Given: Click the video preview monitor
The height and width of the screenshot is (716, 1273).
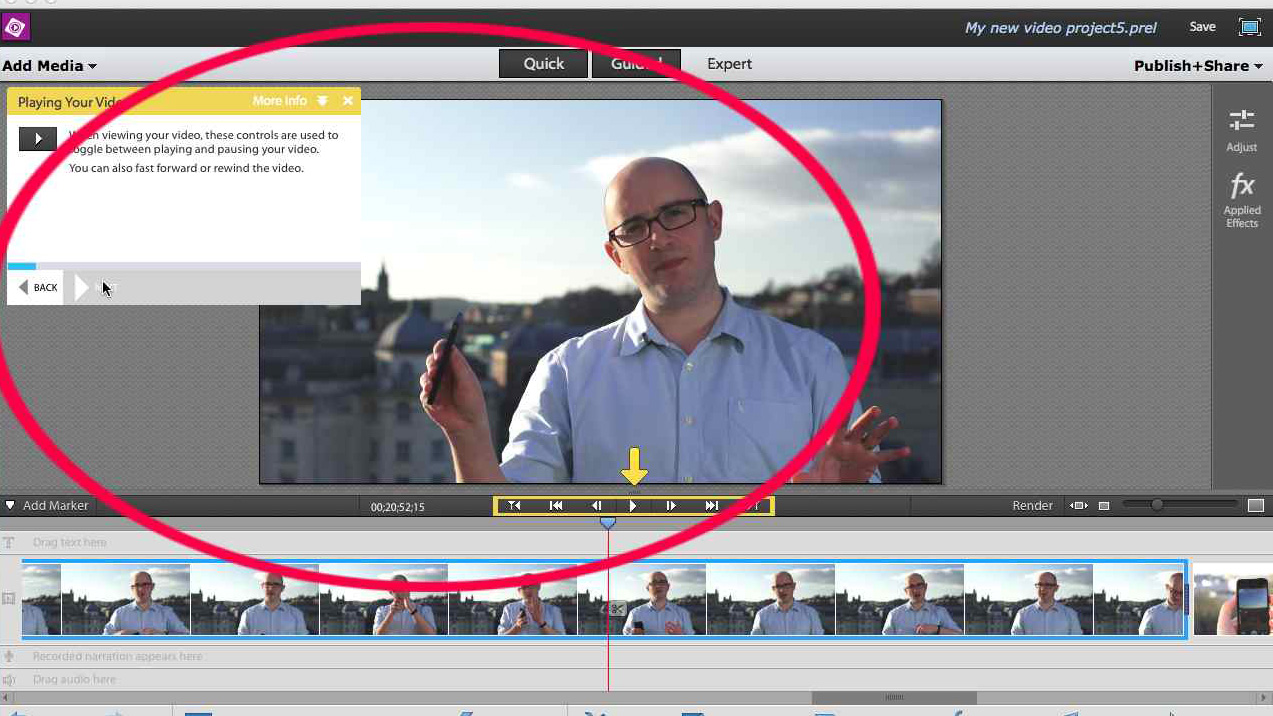Looking at the screenshot, I should pyautogui.click(x=600, y=291).
